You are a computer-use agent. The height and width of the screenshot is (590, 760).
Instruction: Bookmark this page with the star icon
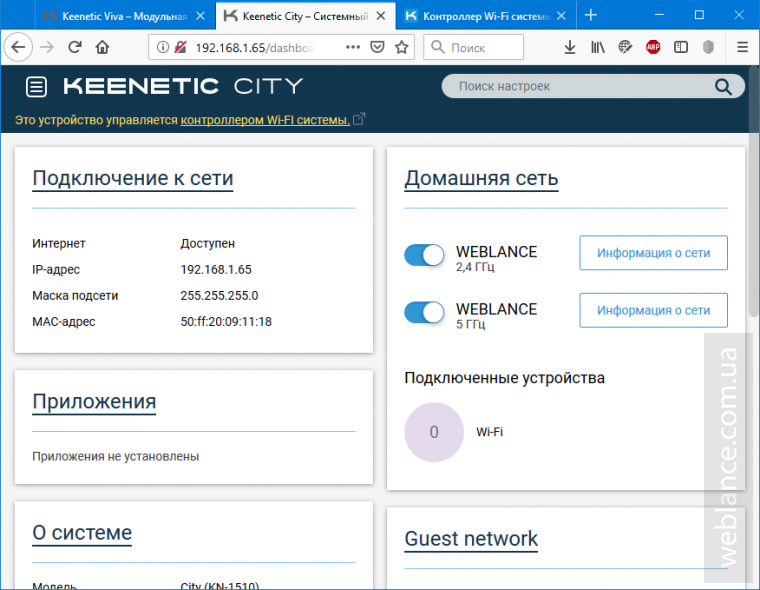tap(401, 47)
